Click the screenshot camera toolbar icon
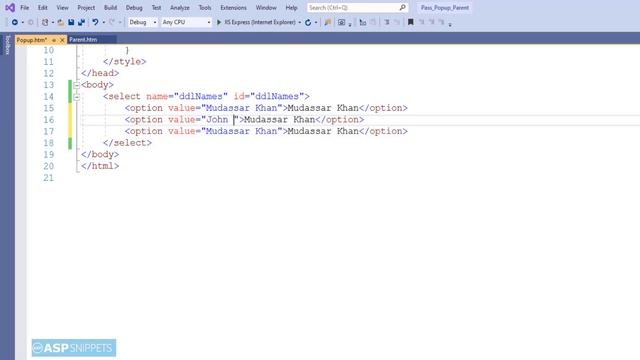The image size is (640, 360). (342, 22)
